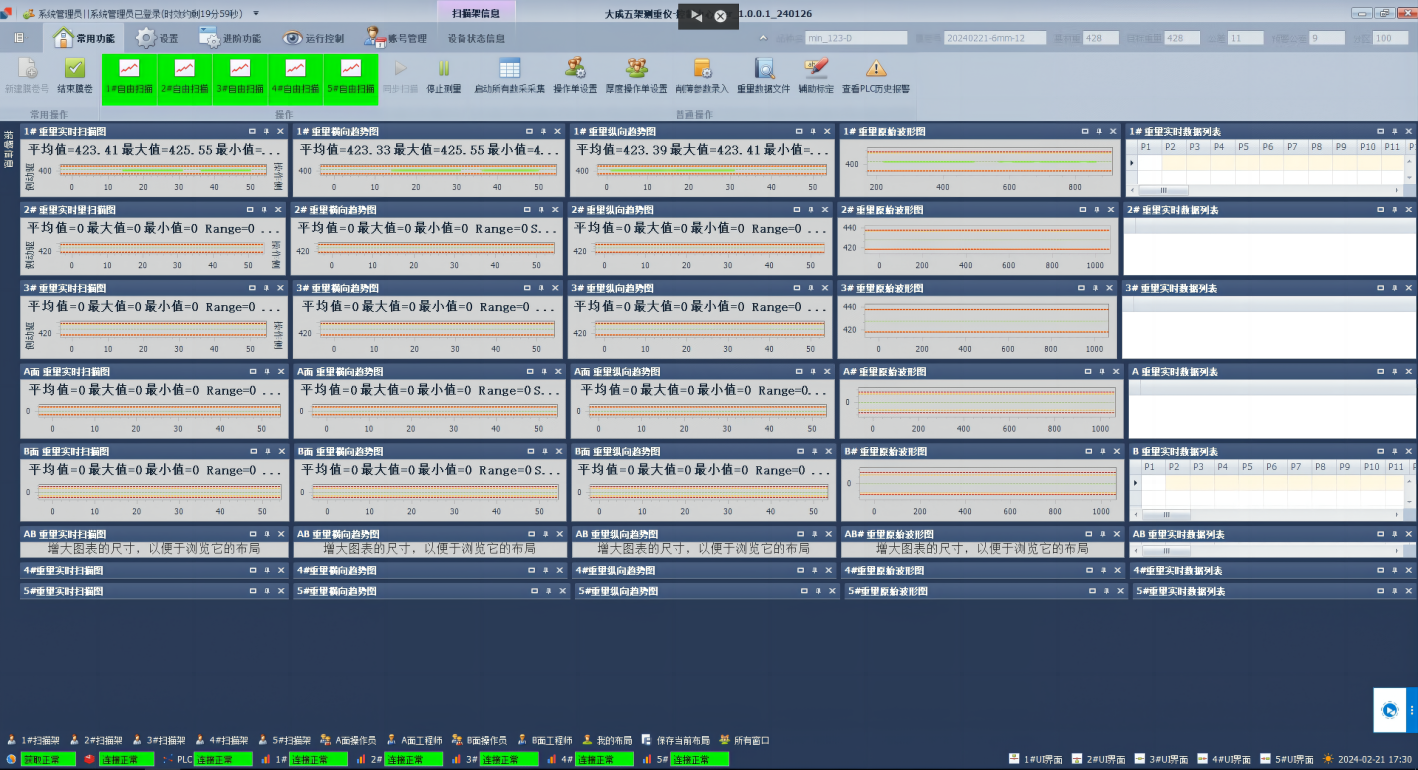Open the 运行控制 ribbon tab
This screenshot has width=1418, height=770.
click(312, 38)
